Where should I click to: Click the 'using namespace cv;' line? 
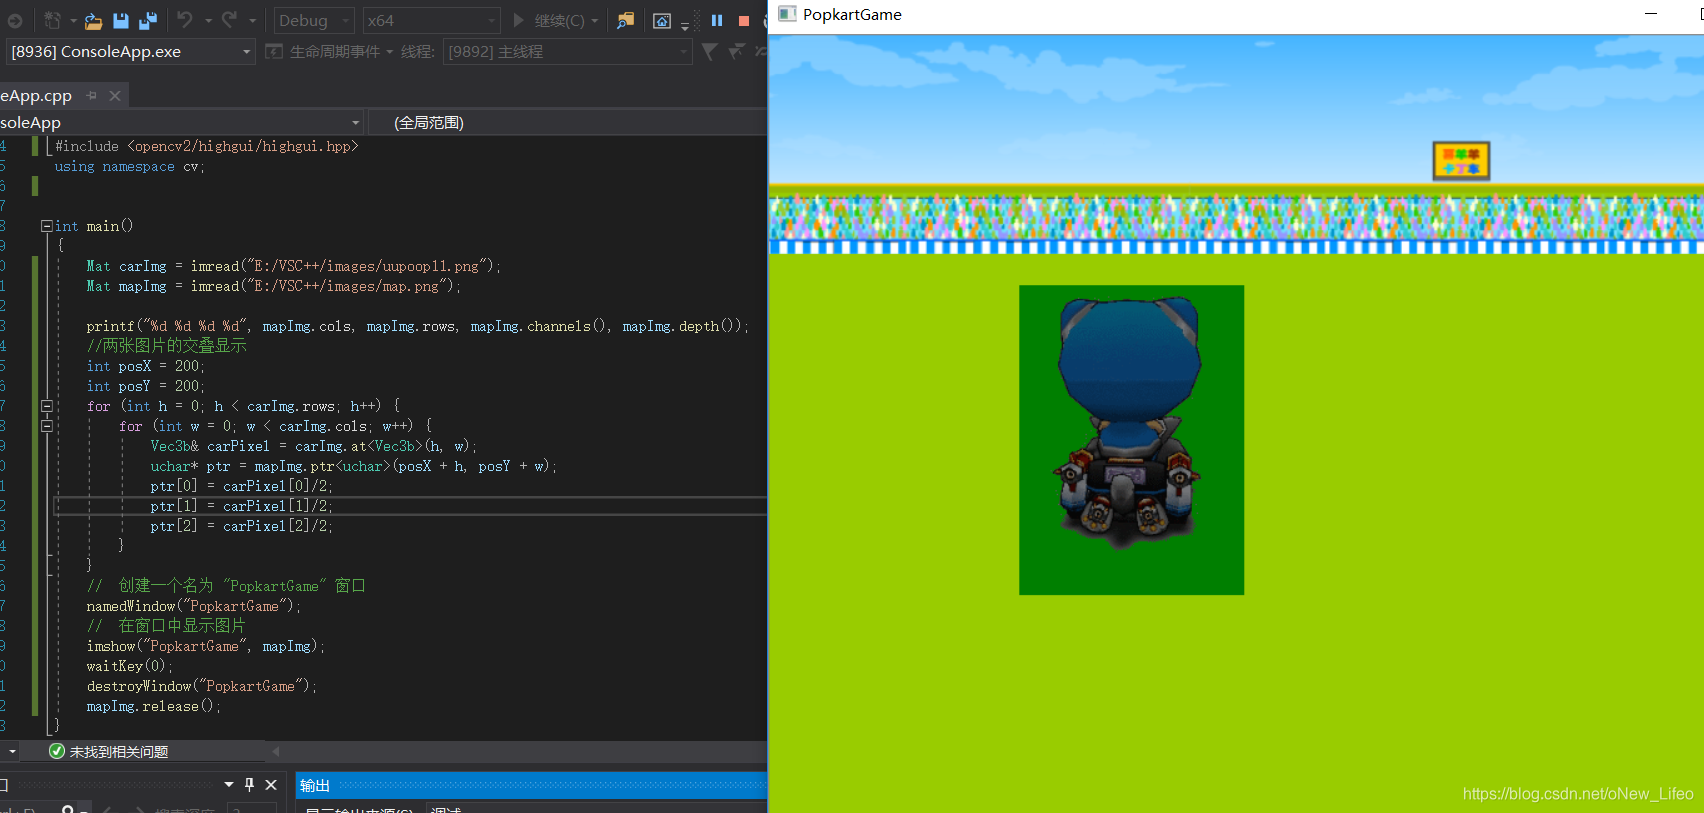coord(130,166)
